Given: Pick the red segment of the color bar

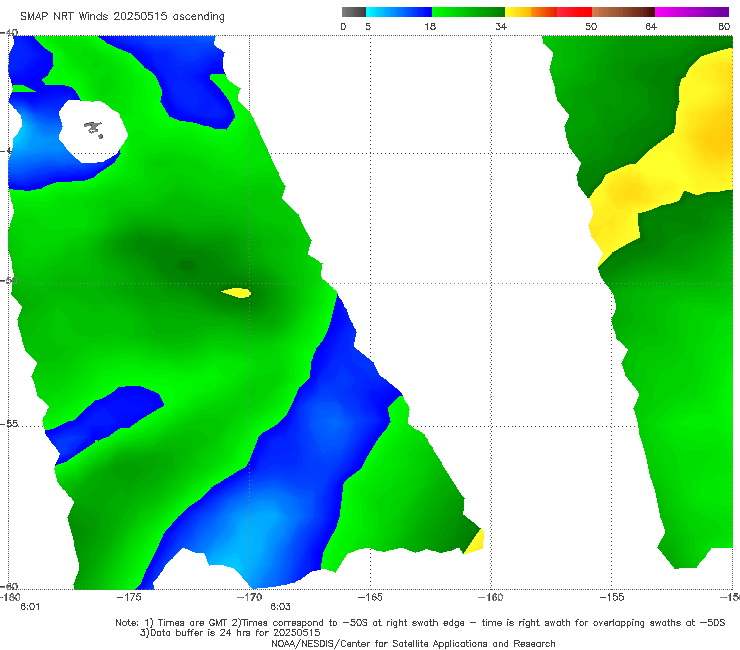Looking at the screenshot, I should tap(575, 12).
